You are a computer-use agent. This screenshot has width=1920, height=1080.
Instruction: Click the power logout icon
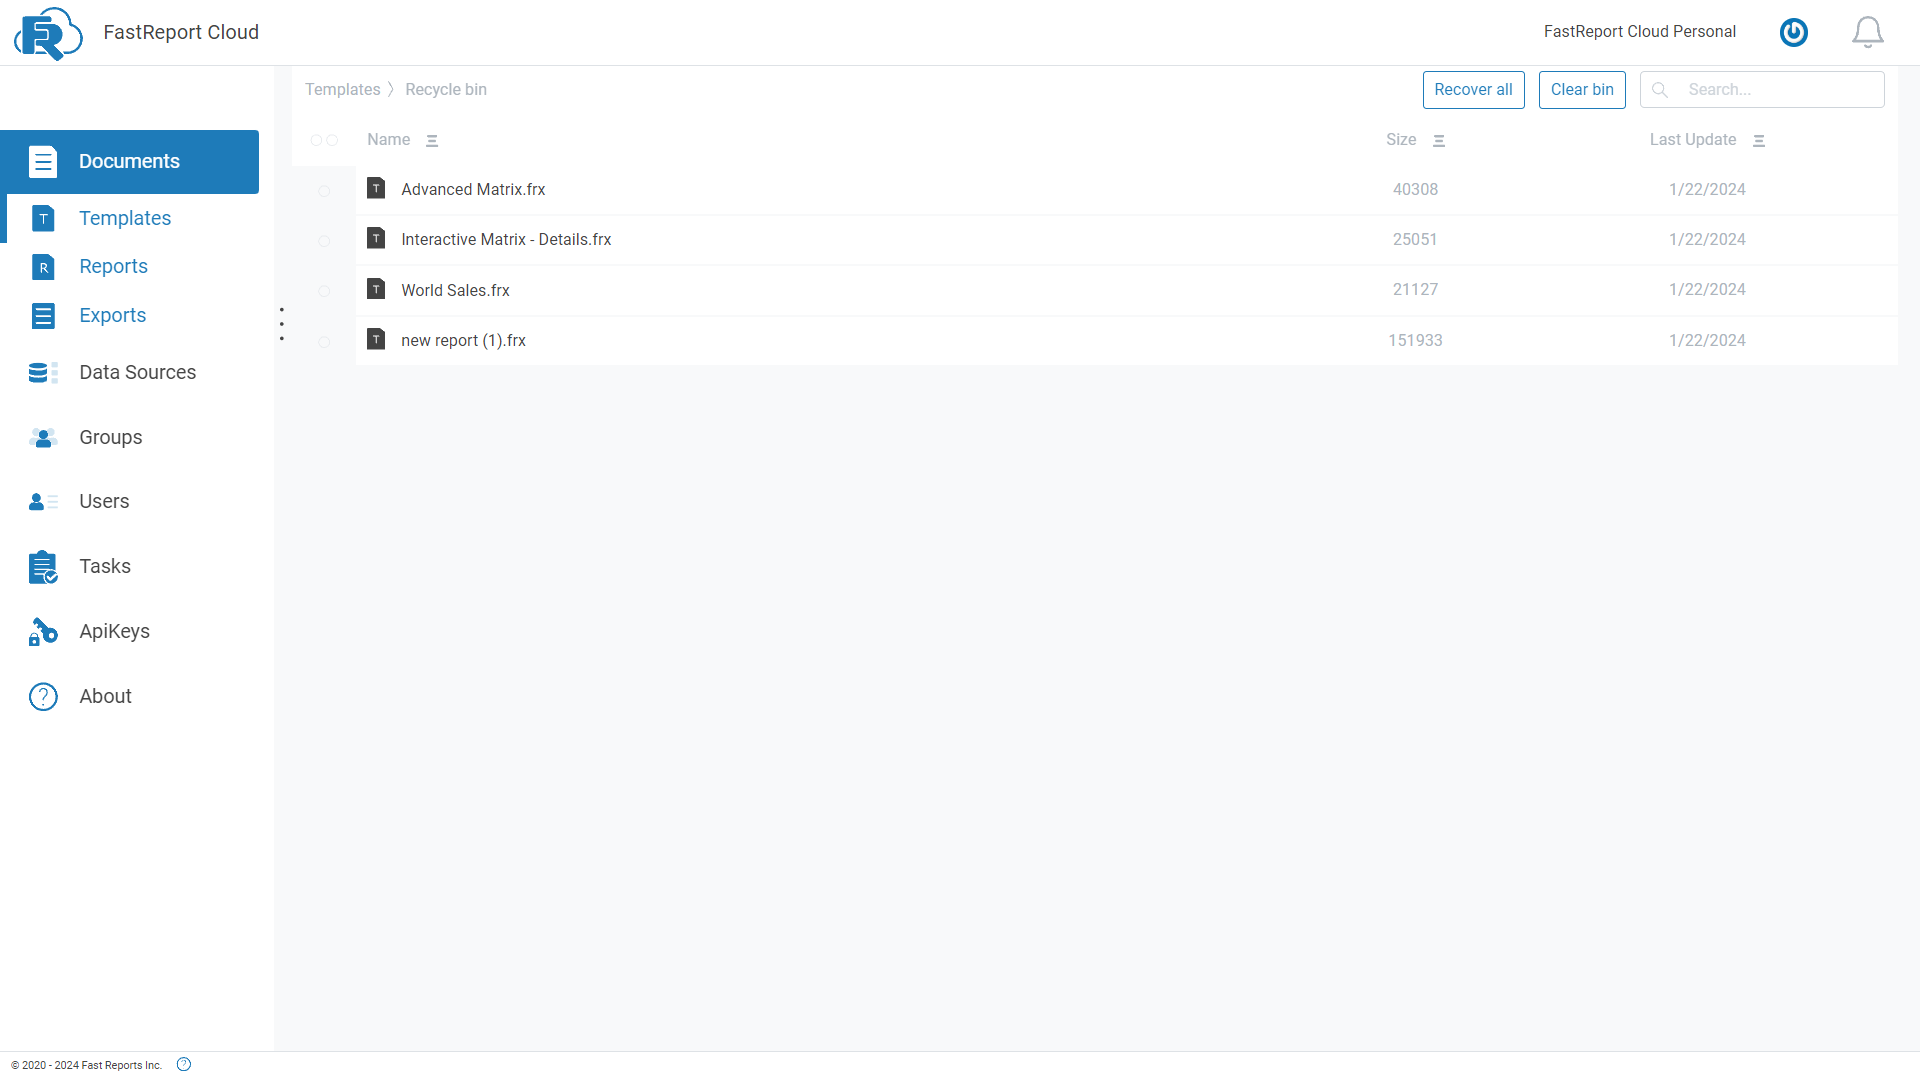pyautogui.click(x=1793, y=32)
